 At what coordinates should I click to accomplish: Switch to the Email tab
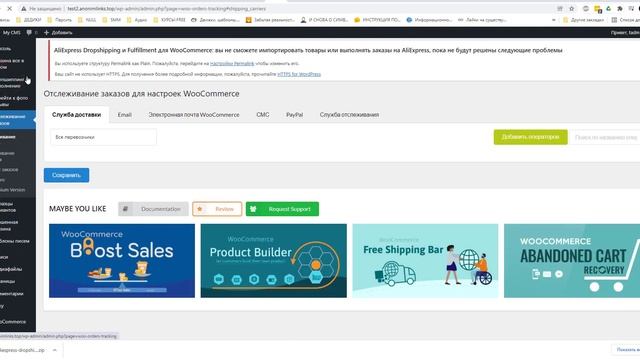pyautogui.click(x=124, y=115)
